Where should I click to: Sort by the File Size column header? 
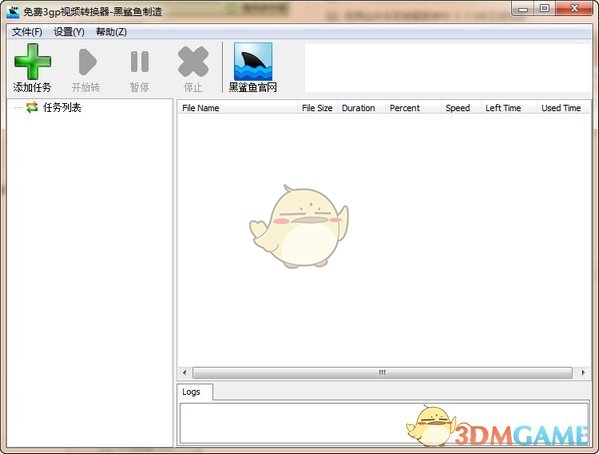[317, 108]
